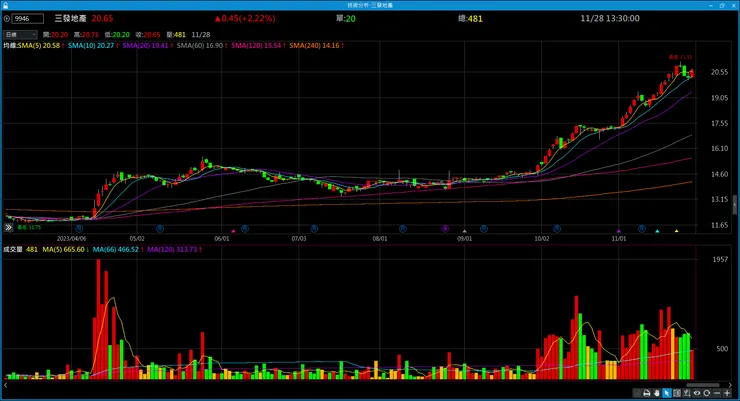Click the 11/28 13:30:00 timestamp
The height and width of the screenshot is (401, 740).
(x=610, y=18)
